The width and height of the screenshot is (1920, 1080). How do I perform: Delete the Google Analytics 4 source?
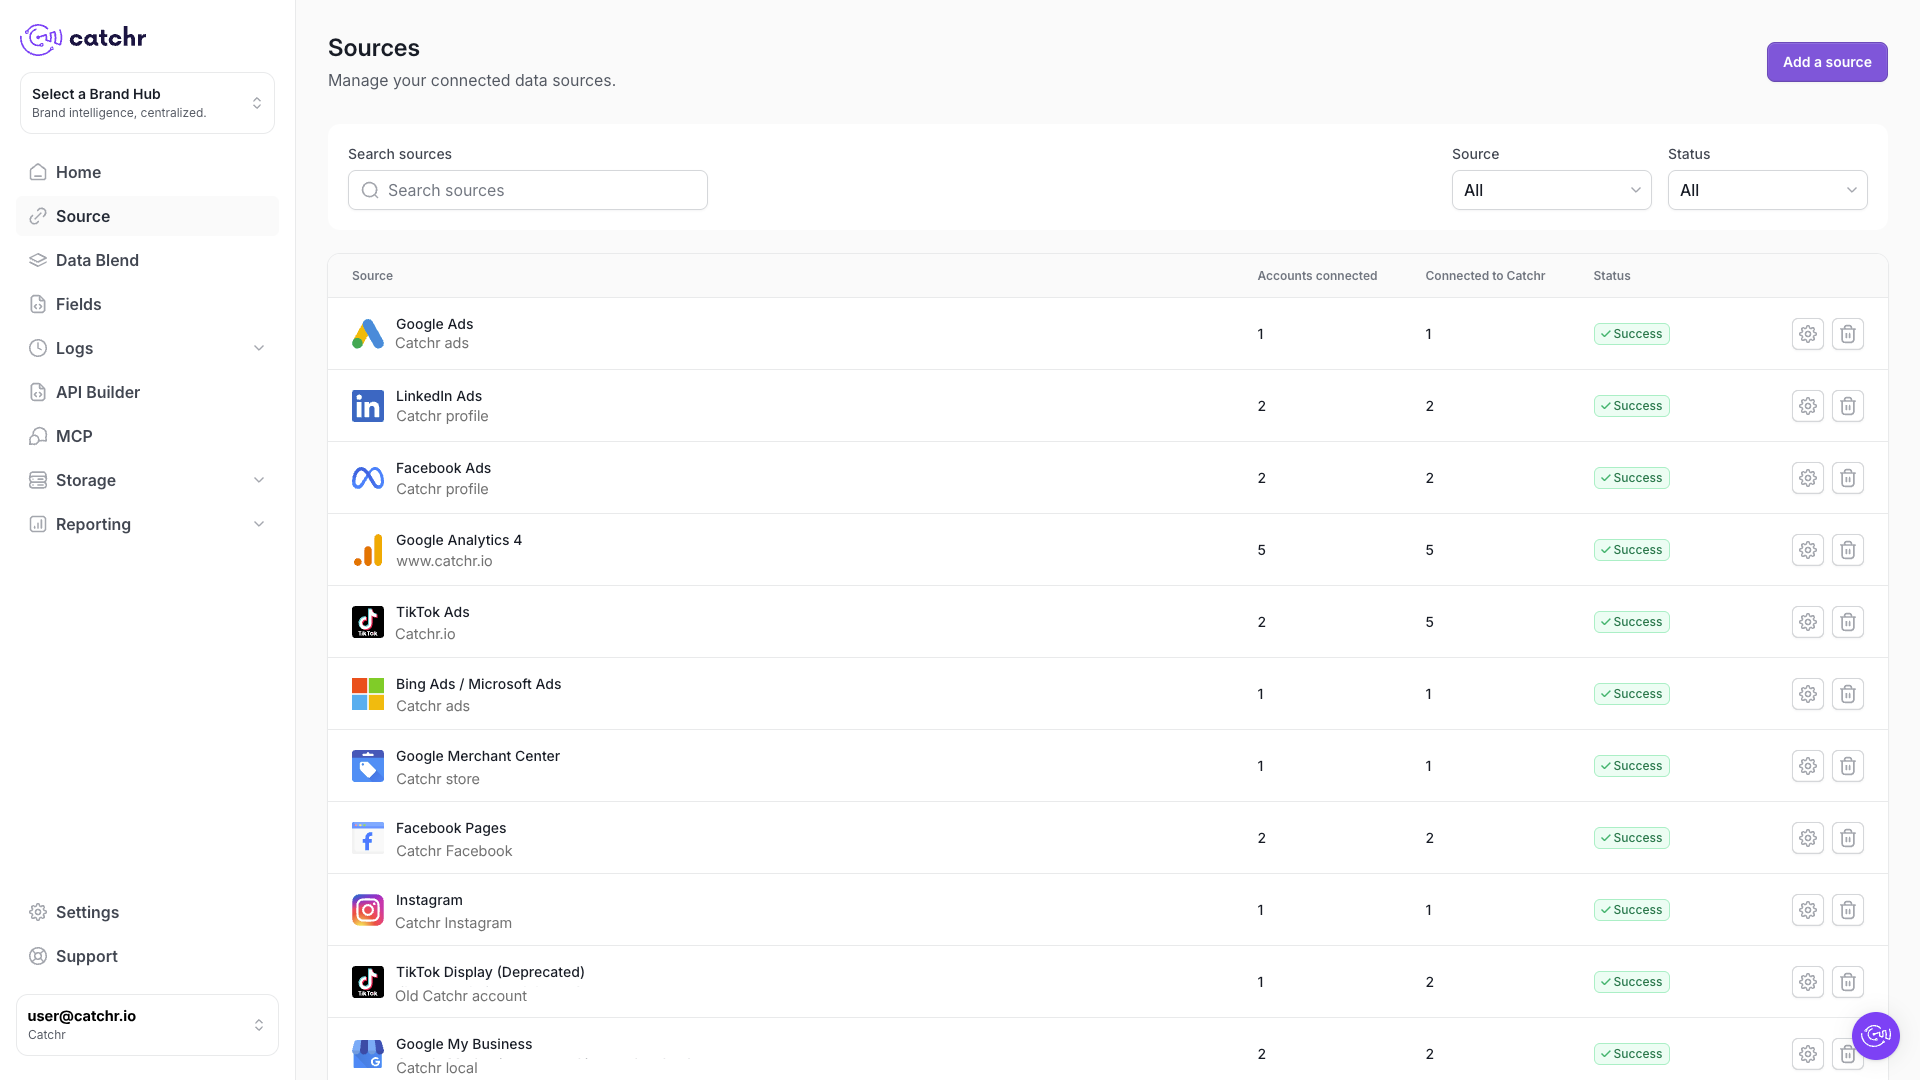[1848, 550]
